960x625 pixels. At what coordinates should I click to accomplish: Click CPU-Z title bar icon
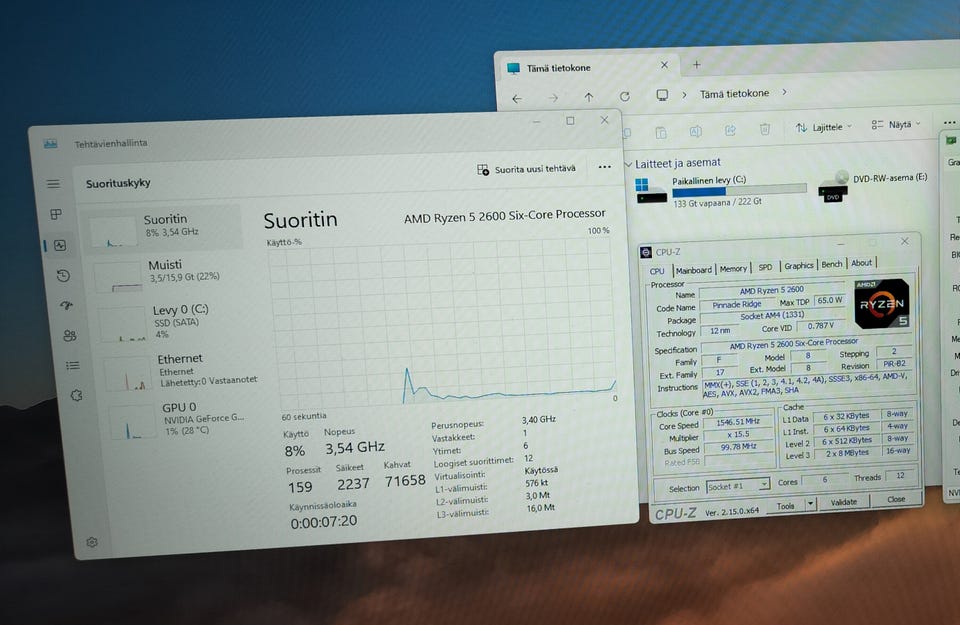click(645, 252)
